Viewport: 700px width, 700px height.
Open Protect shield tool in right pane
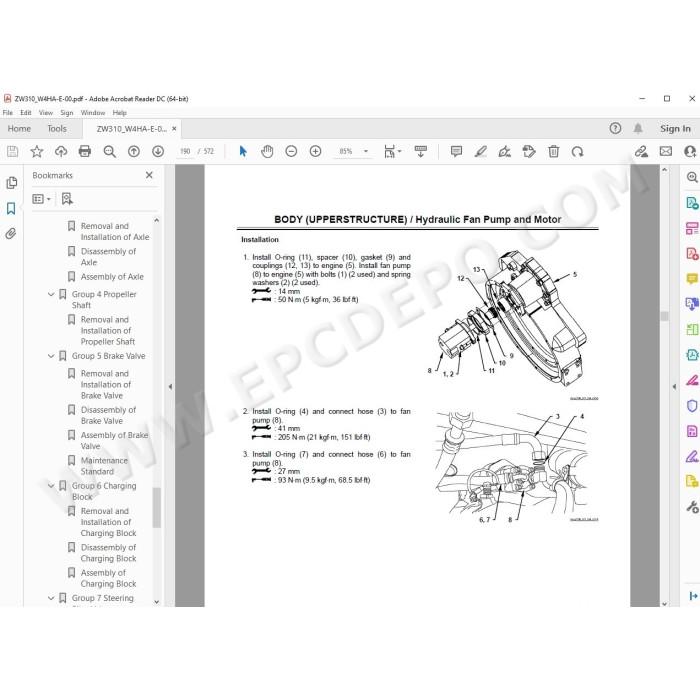click(692, 406)
